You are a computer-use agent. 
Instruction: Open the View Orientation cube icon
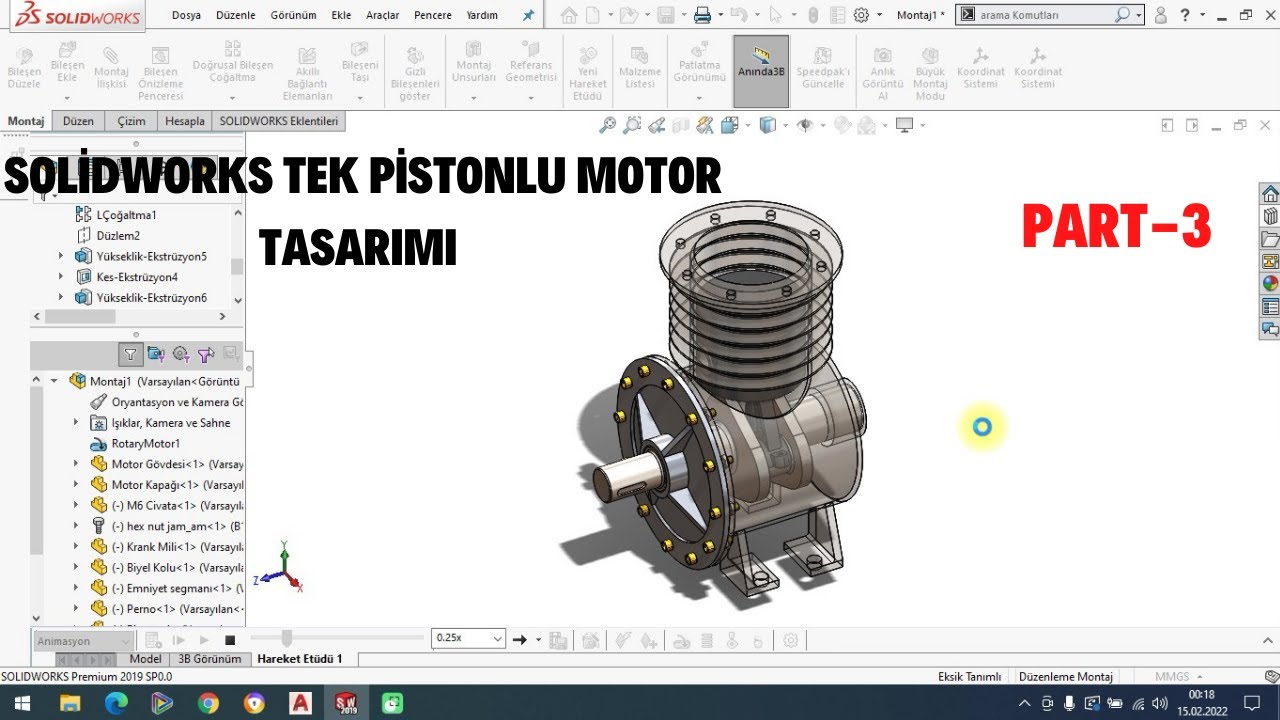tap(731, 125)
